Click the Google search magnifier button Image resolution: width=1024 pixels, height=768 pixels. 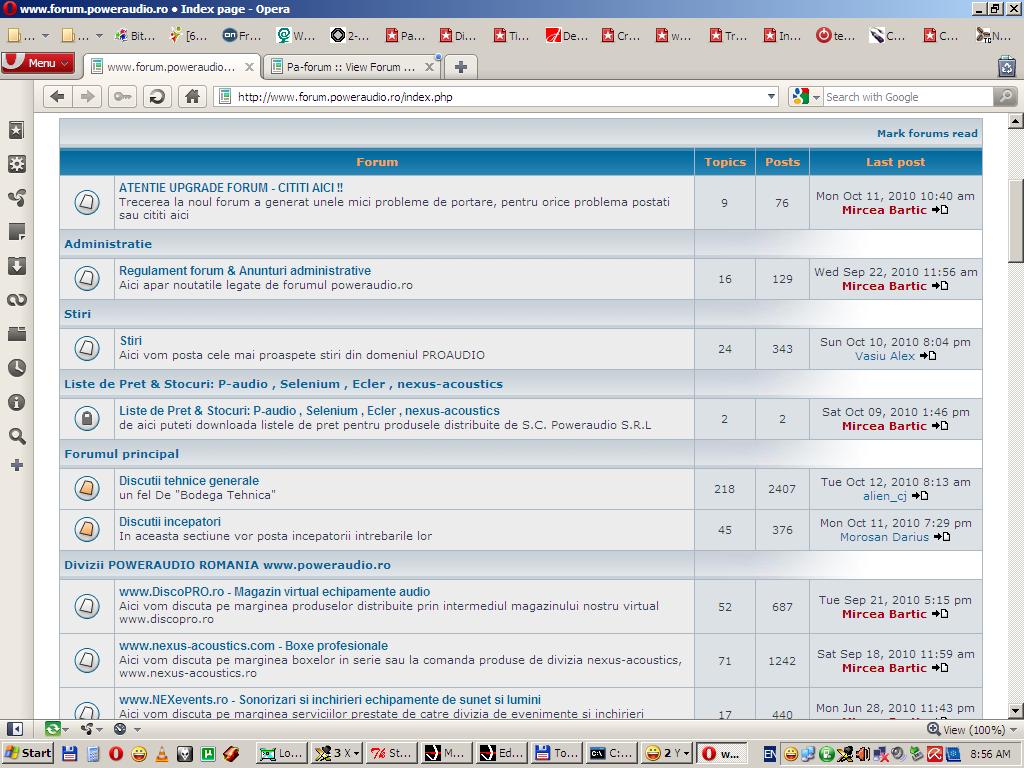tap(1006, 97)
